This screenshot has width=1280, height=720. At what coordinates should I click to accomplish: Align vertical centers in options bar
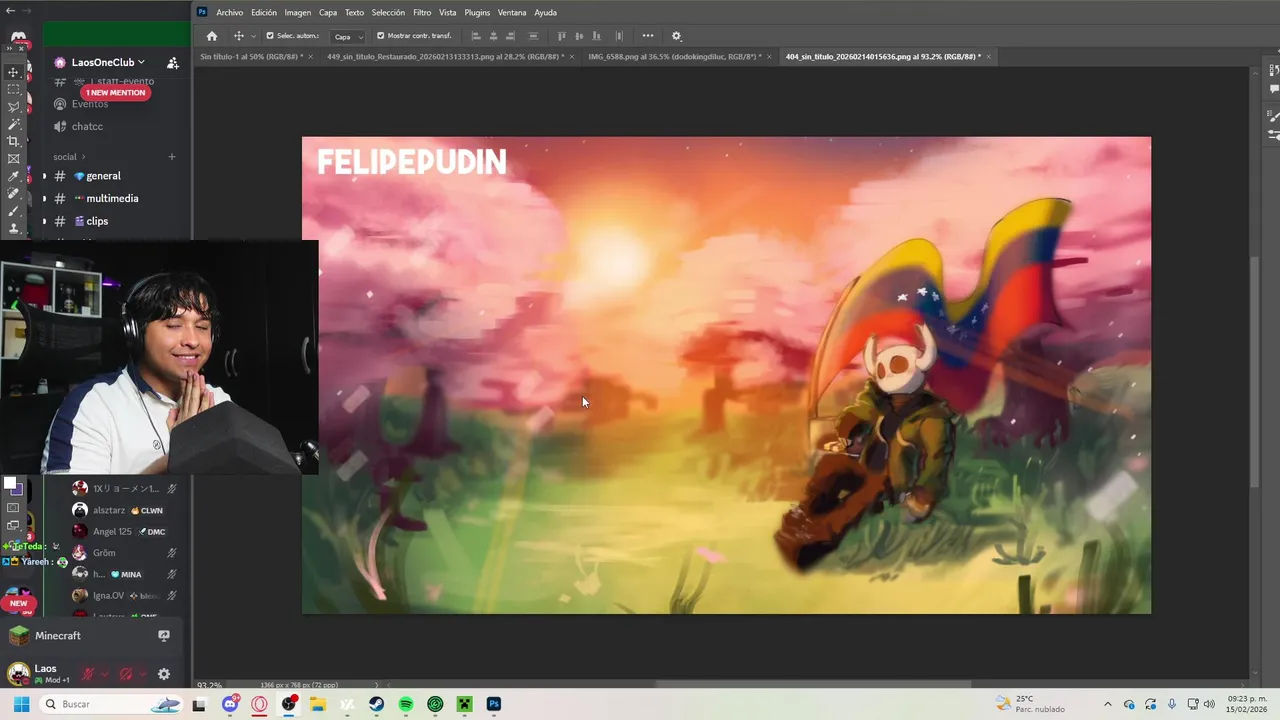(x=578, y=36)
